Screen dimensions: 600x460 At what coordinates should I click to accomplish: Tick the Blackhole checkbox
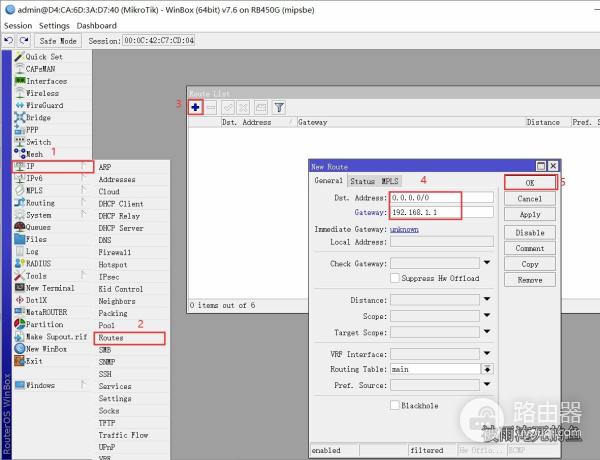(x=395, y=405)
